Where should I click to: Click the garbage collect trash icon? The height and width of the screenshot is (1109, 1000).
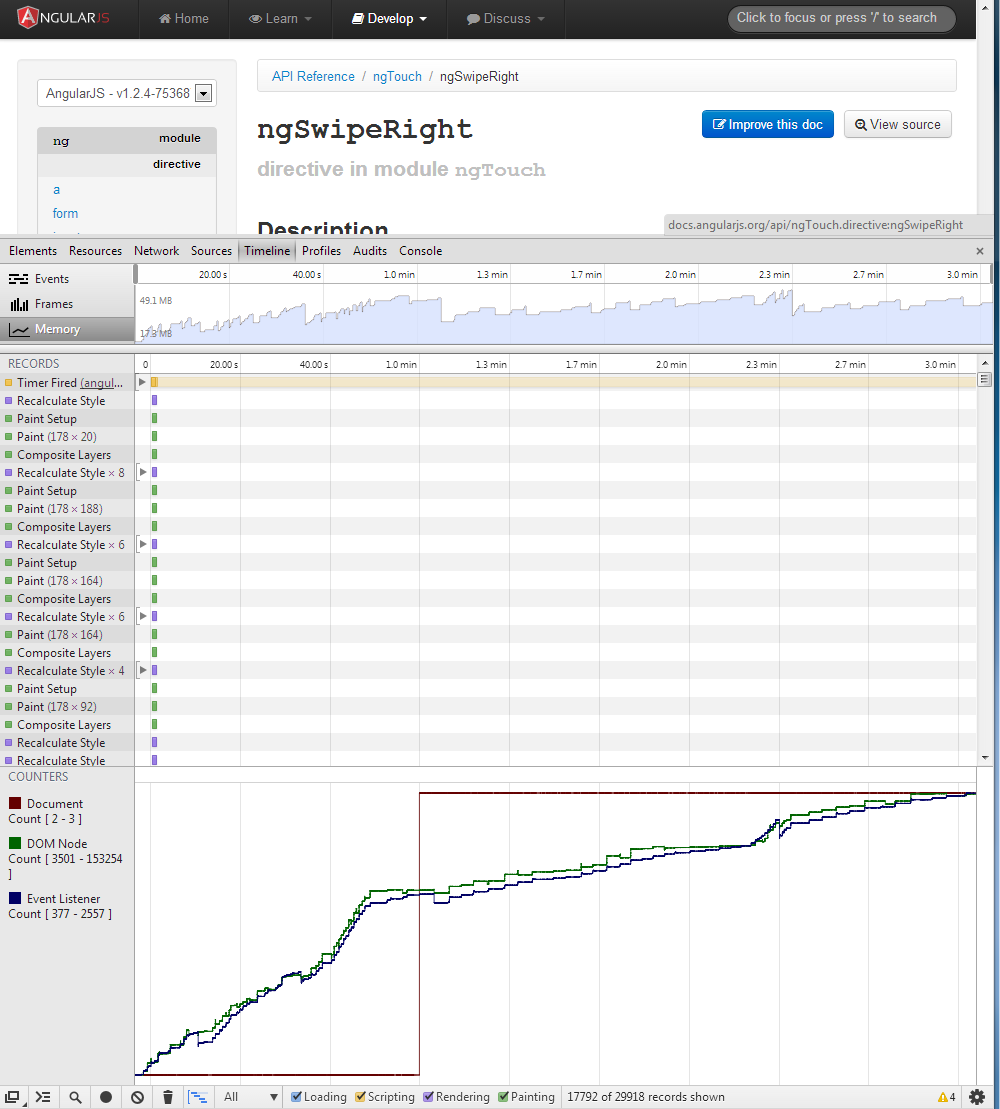[168, 1097]
